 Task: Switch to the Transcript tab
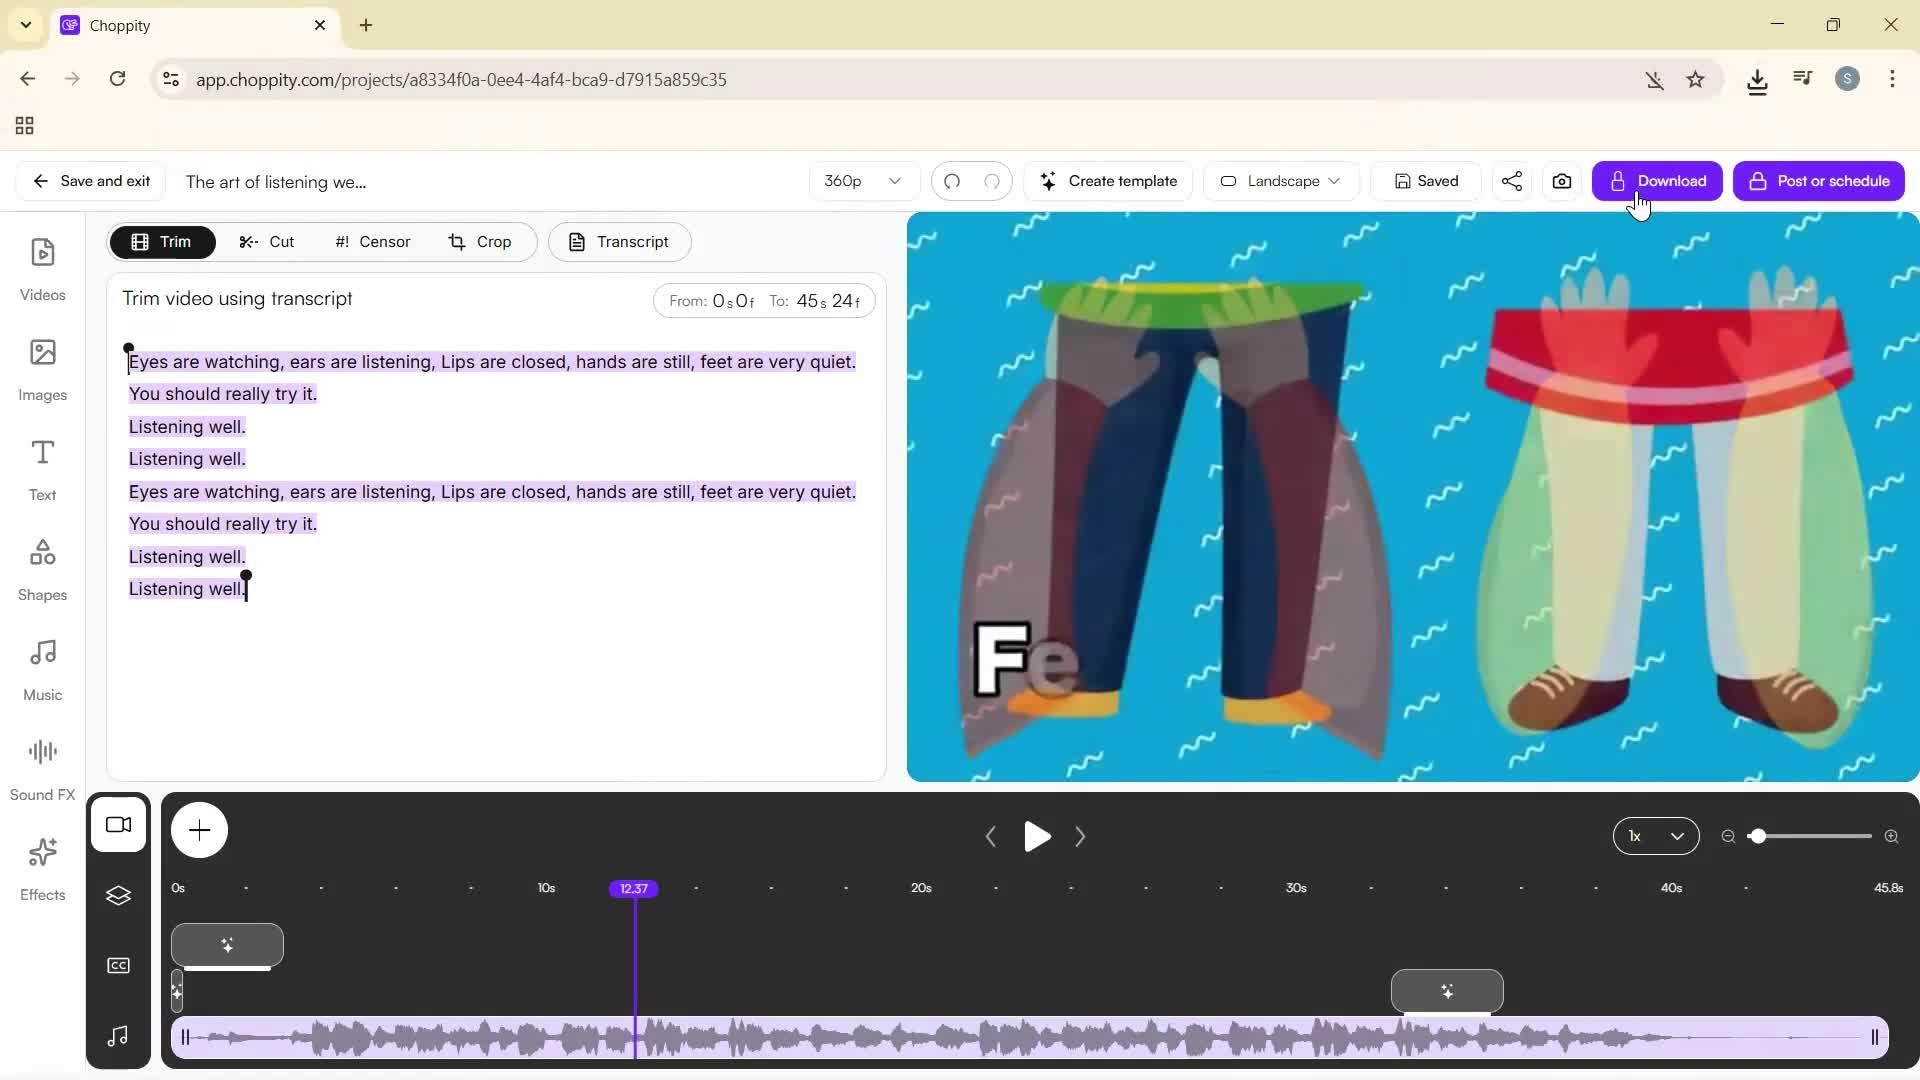[x=619, y=241]
